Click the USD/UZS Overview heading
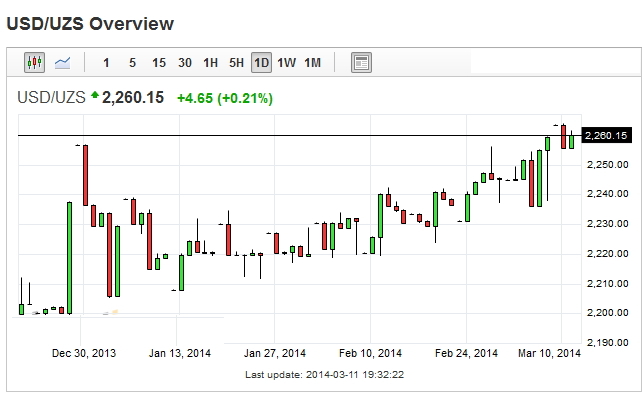Viewport: 644px width, 396px height. click(x=90, y=23)
